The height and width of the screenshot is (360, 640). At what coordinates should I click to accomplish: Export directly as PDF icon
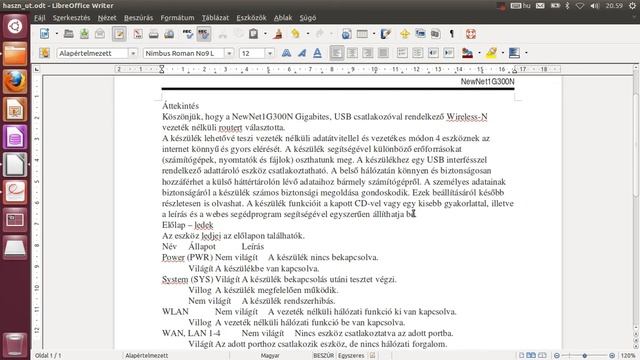pos(138,34)
